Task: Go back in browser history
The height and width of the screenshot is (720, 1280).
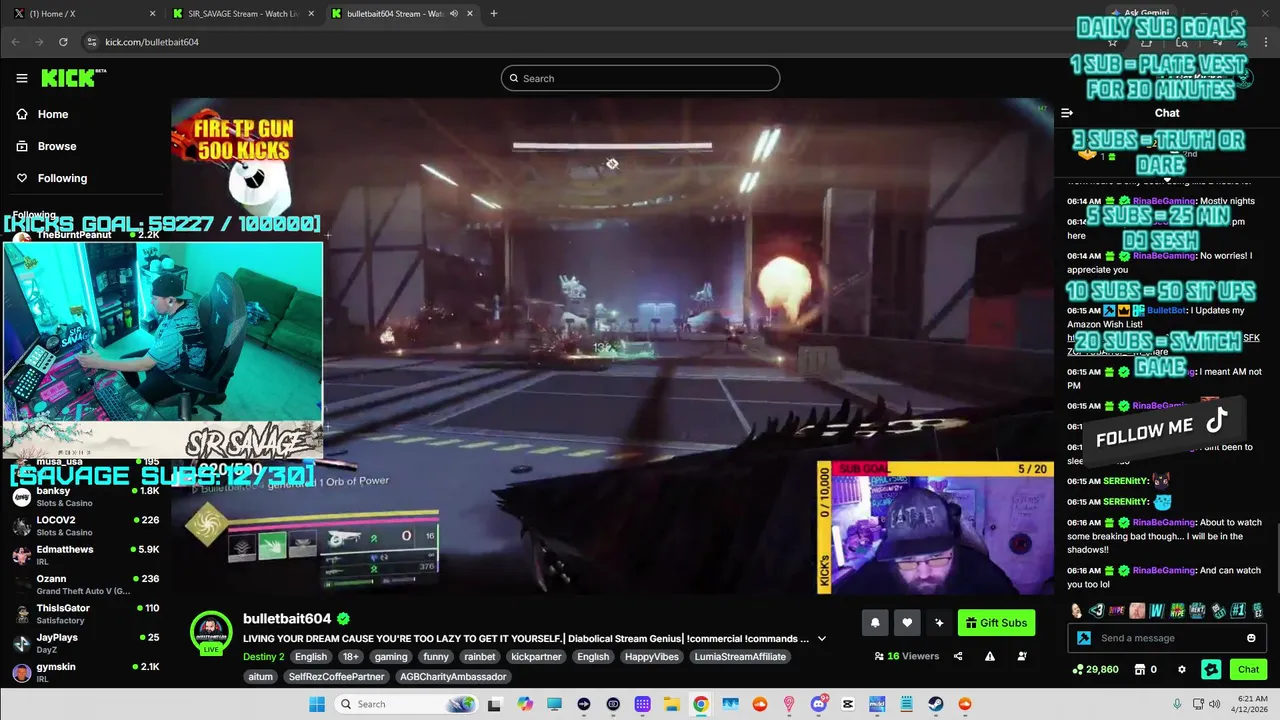Action: pos(15,42)
